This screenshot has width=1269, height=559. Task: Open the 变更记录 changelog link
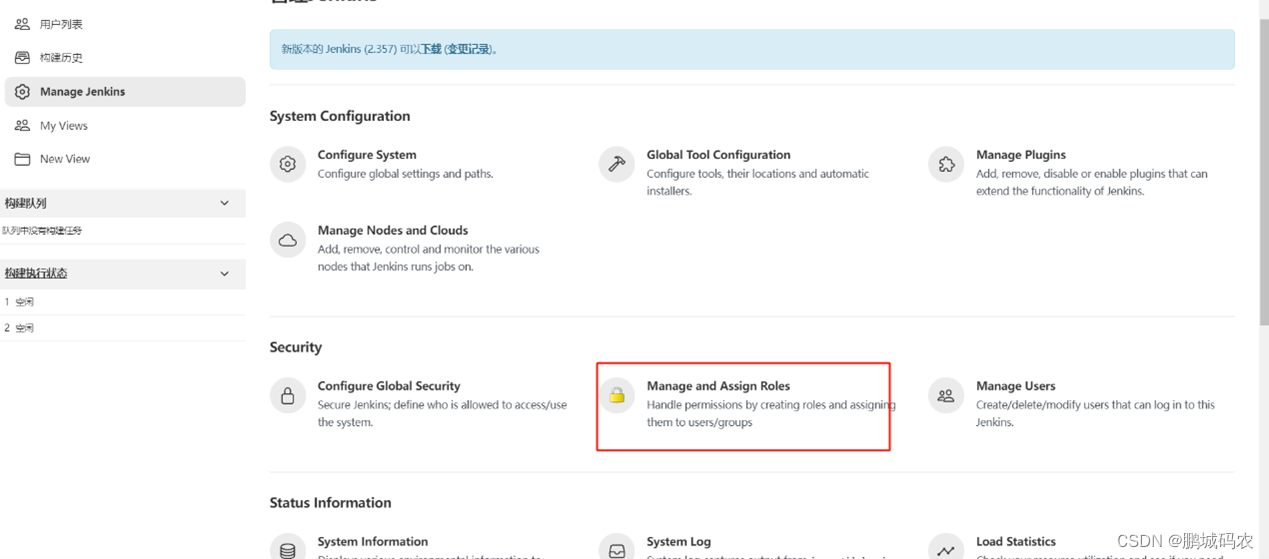pyautogui.click(x=469, y=49)
